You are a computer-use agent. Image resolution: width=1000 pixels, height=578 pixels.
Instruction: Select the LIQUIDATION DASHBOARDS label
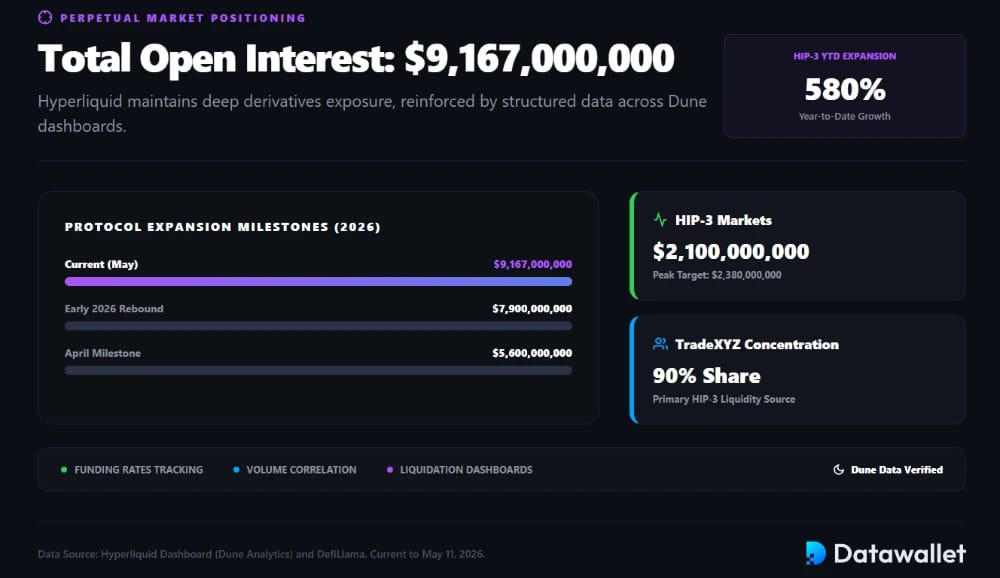point(466,470)
